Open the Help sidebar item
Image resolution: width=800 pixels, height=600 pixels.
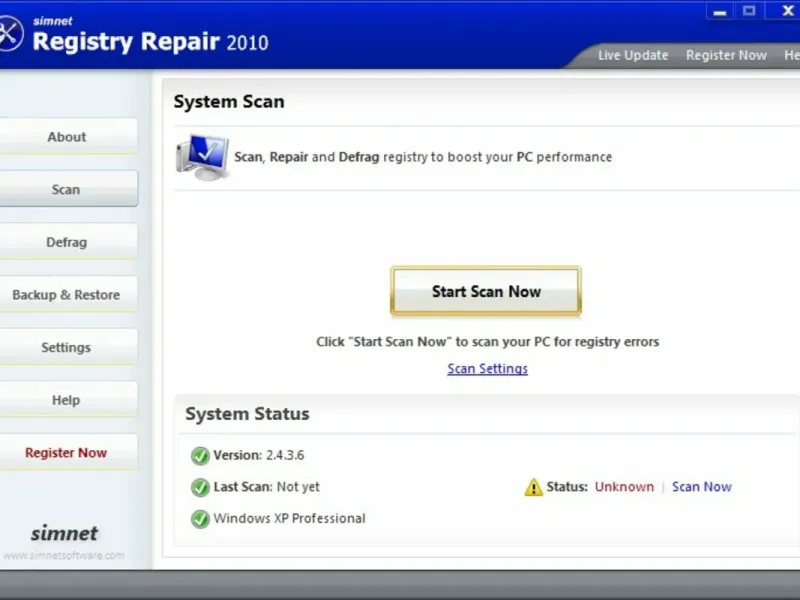pyautogui.click(x=67, y=400)
